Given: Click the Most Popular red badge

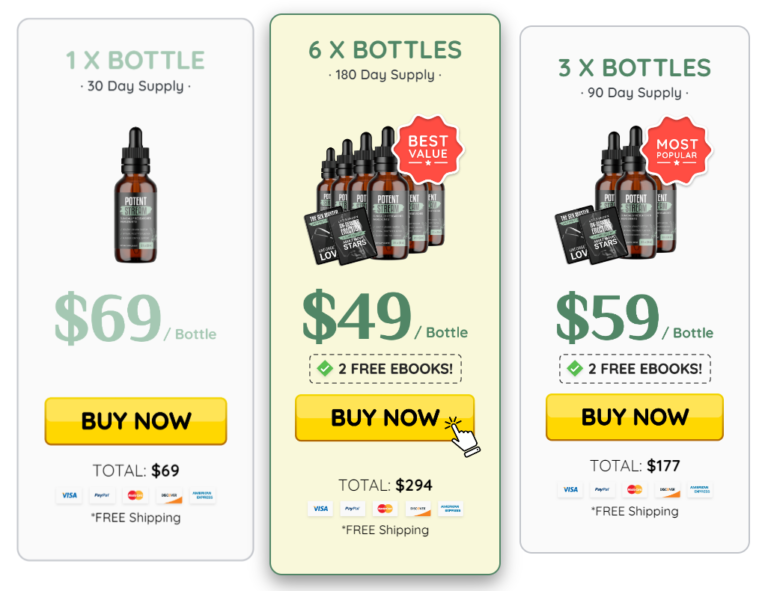Looking at the screenshot, I should 676,150.
